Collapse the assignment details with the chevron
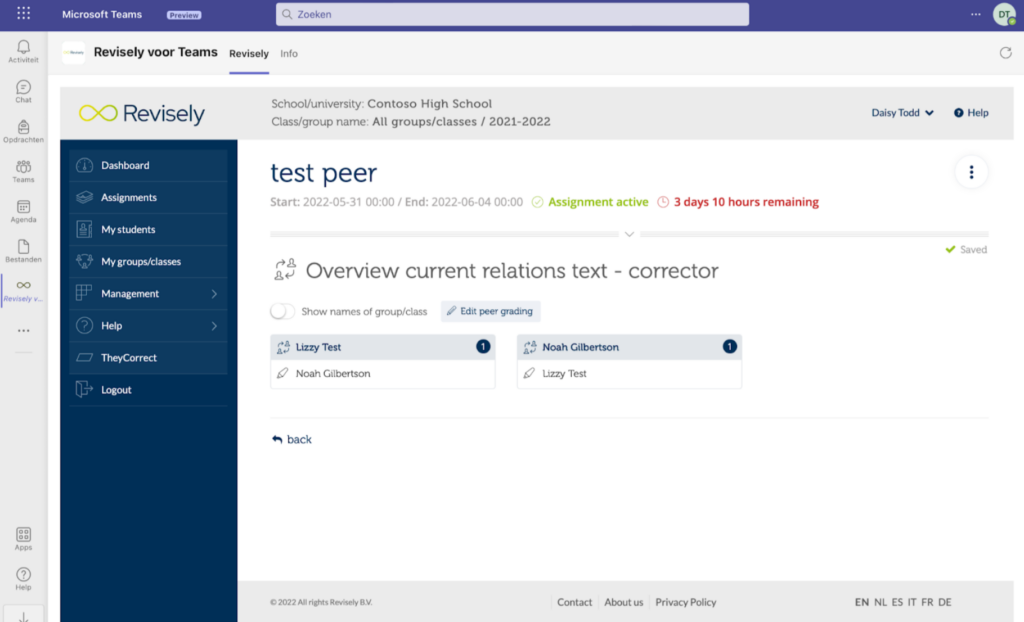 (x=630, y=232)
